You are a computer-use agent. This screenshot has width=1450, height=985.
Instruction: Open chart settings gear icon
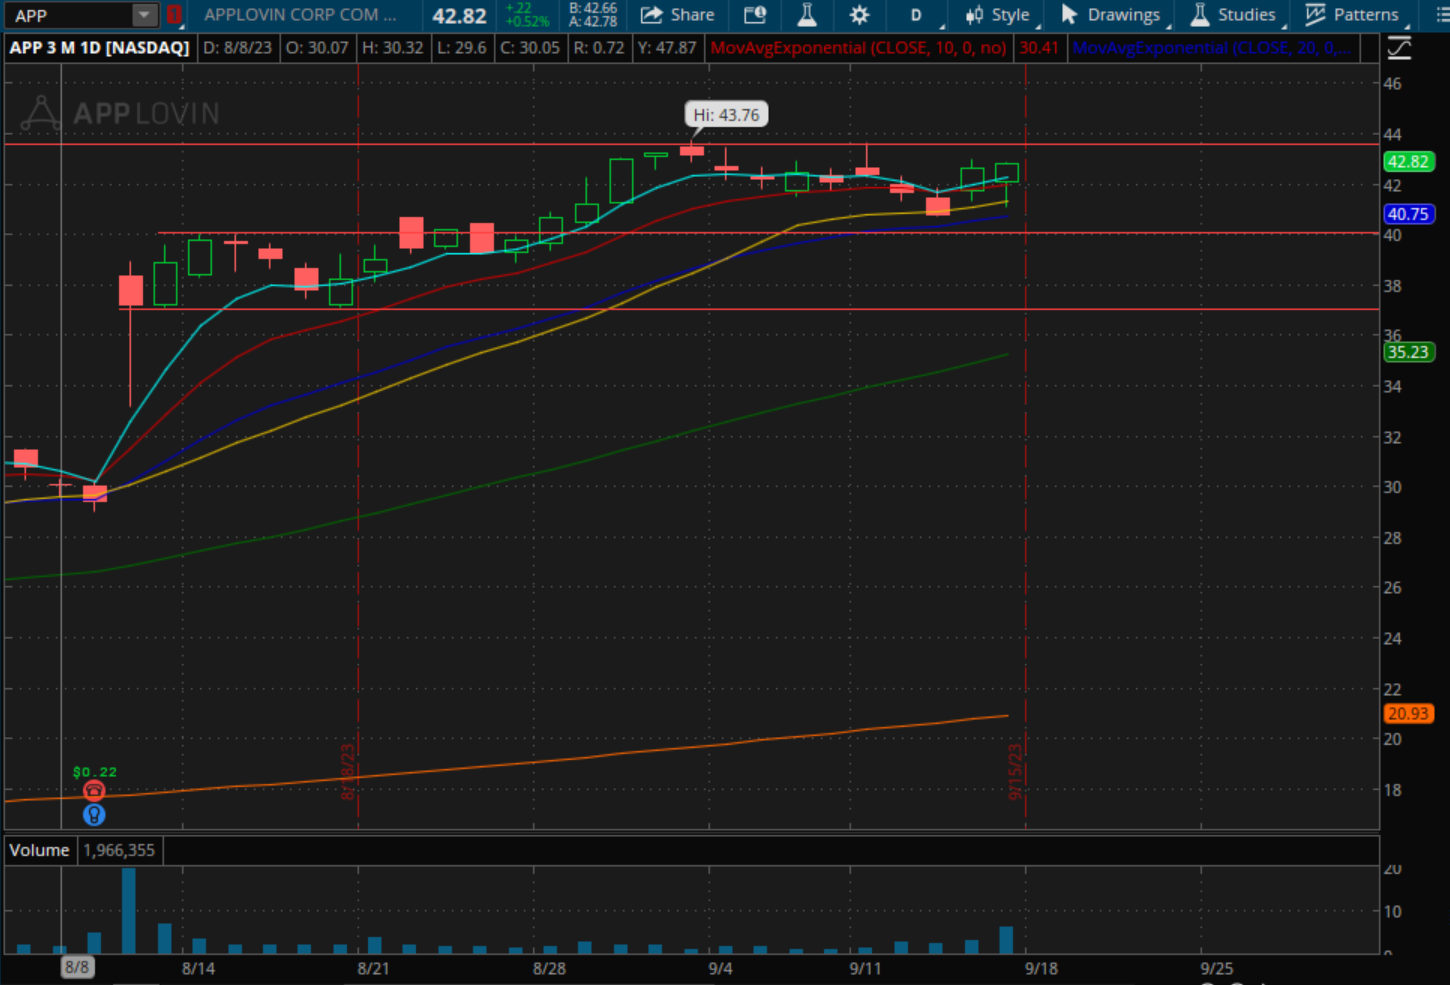(x=859, y=15)
